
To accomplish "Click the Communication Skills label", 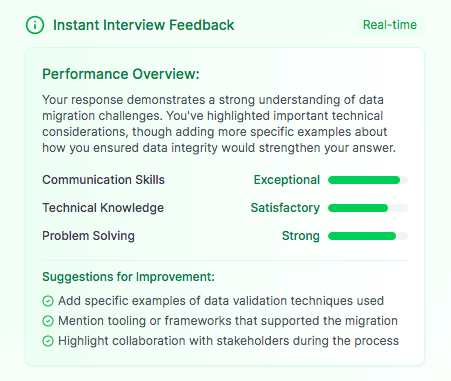I will [103, 180].
